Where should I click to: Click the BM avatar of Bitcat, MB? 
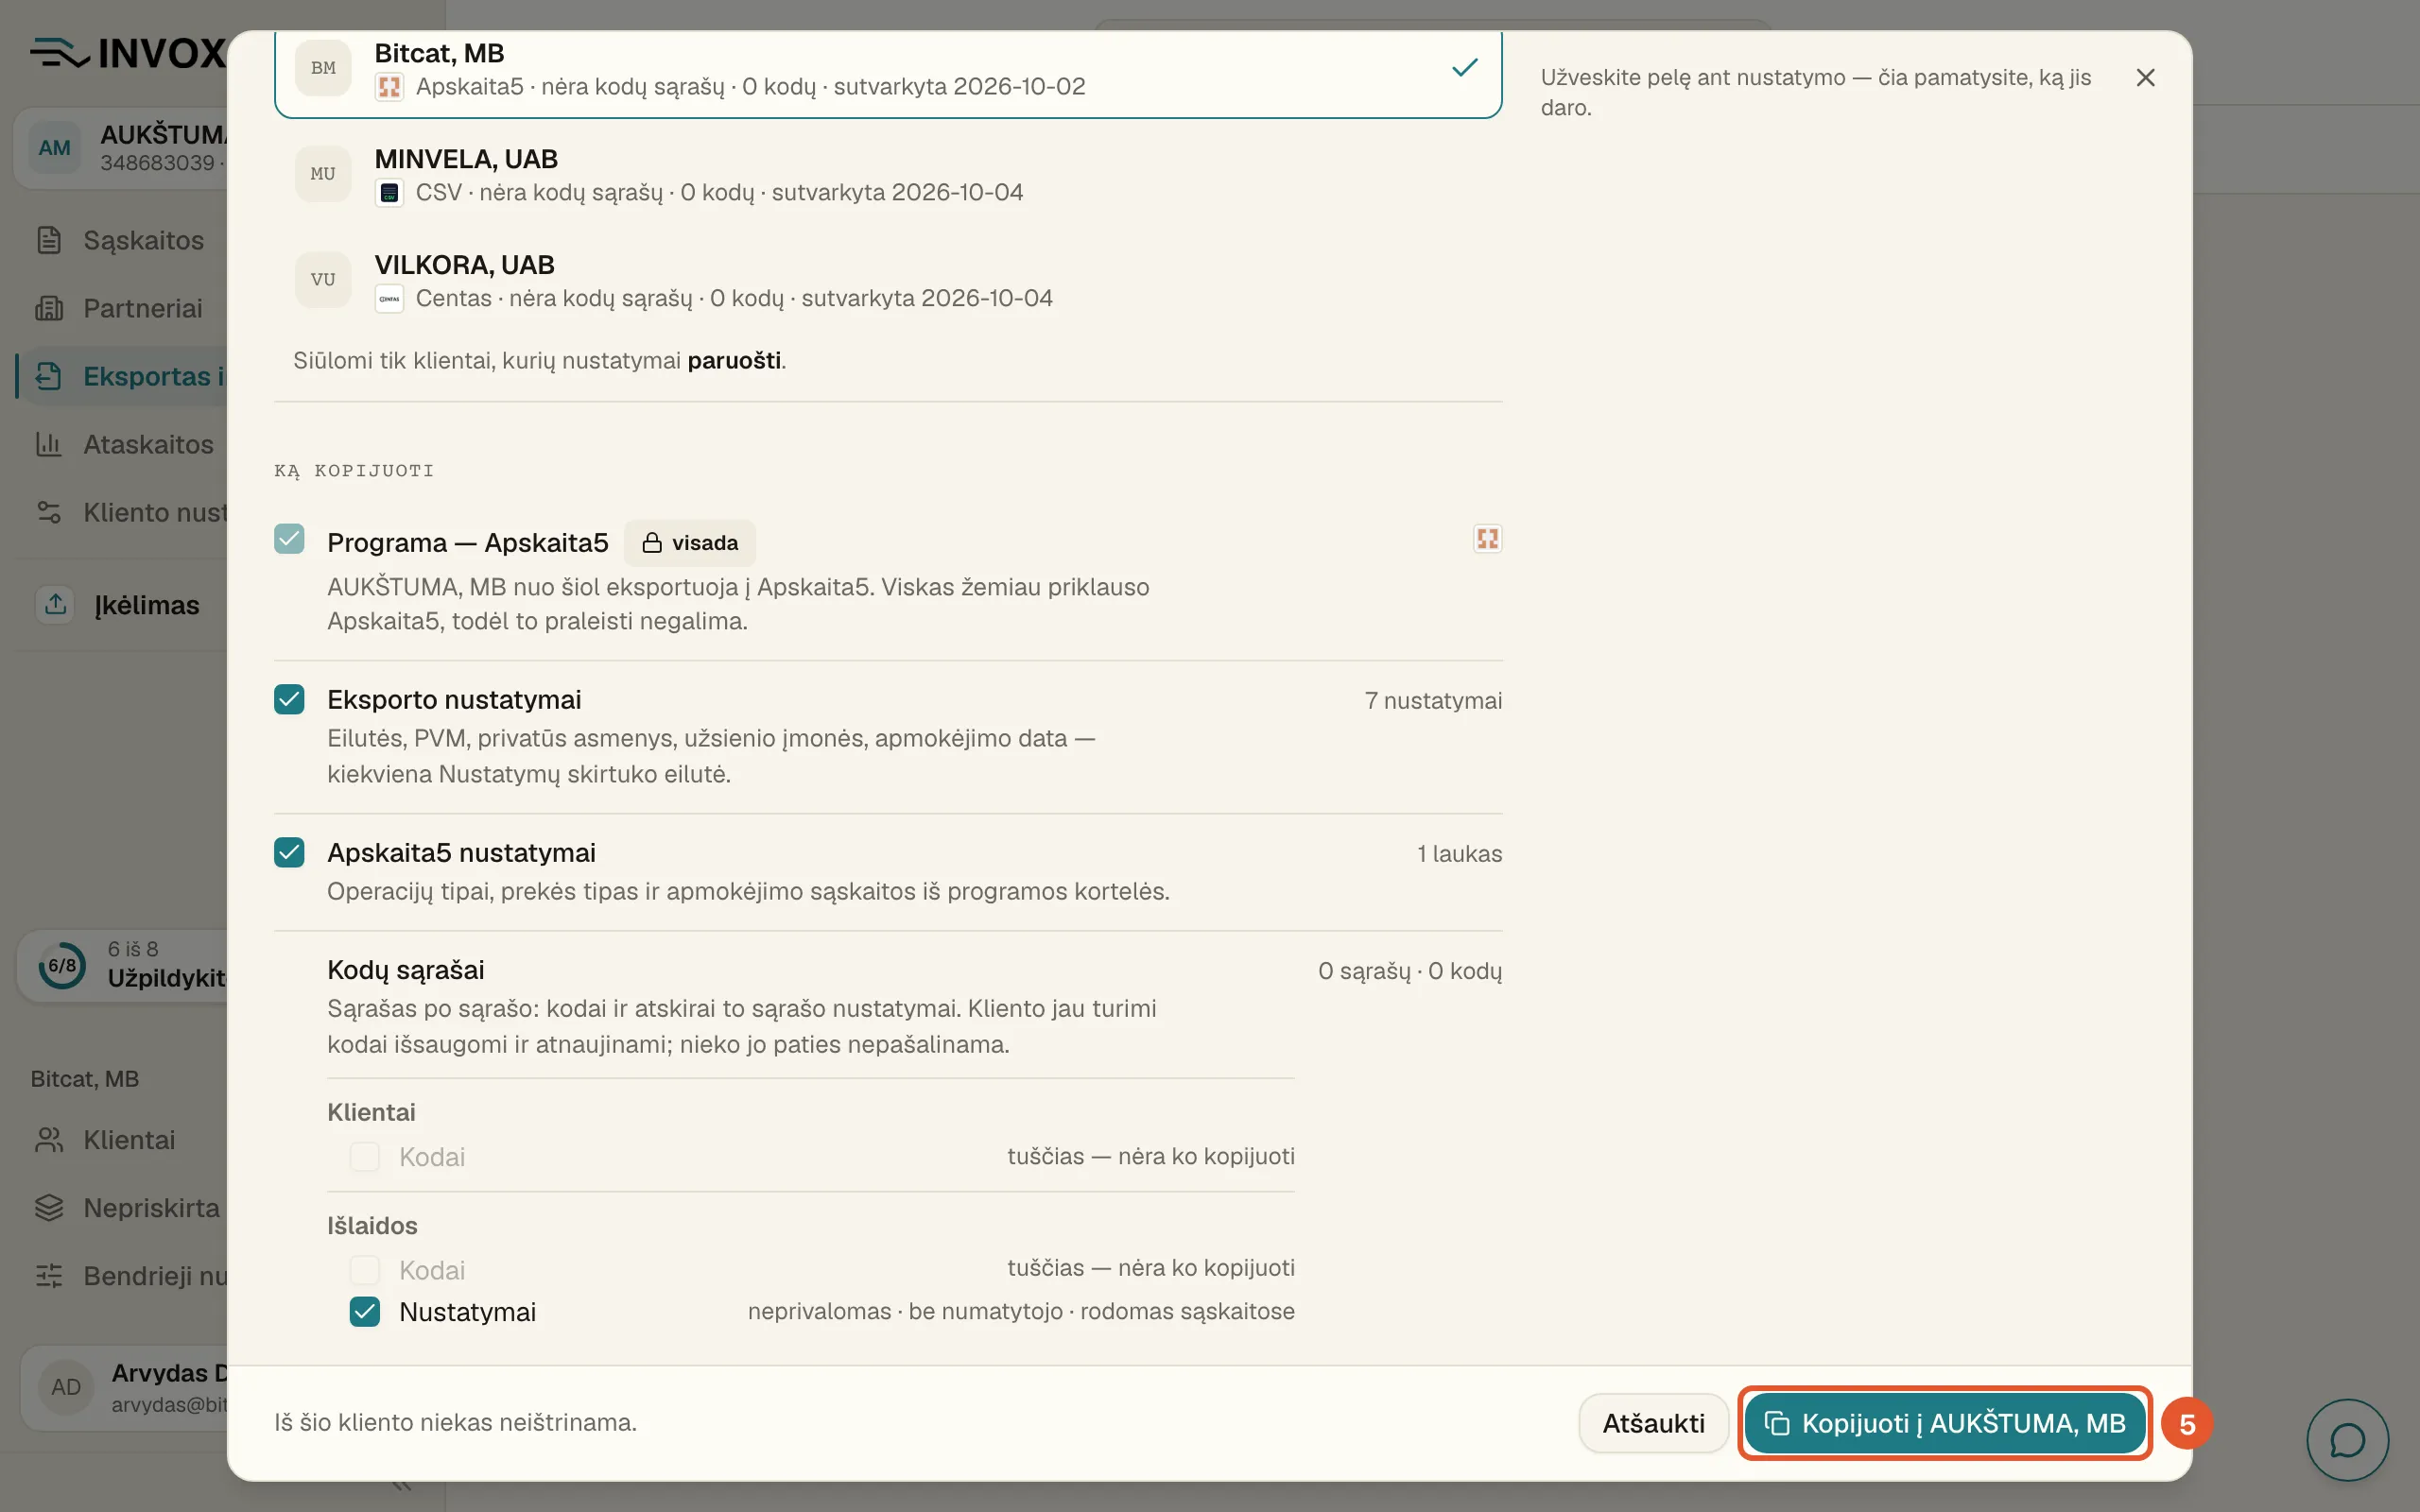323,68
